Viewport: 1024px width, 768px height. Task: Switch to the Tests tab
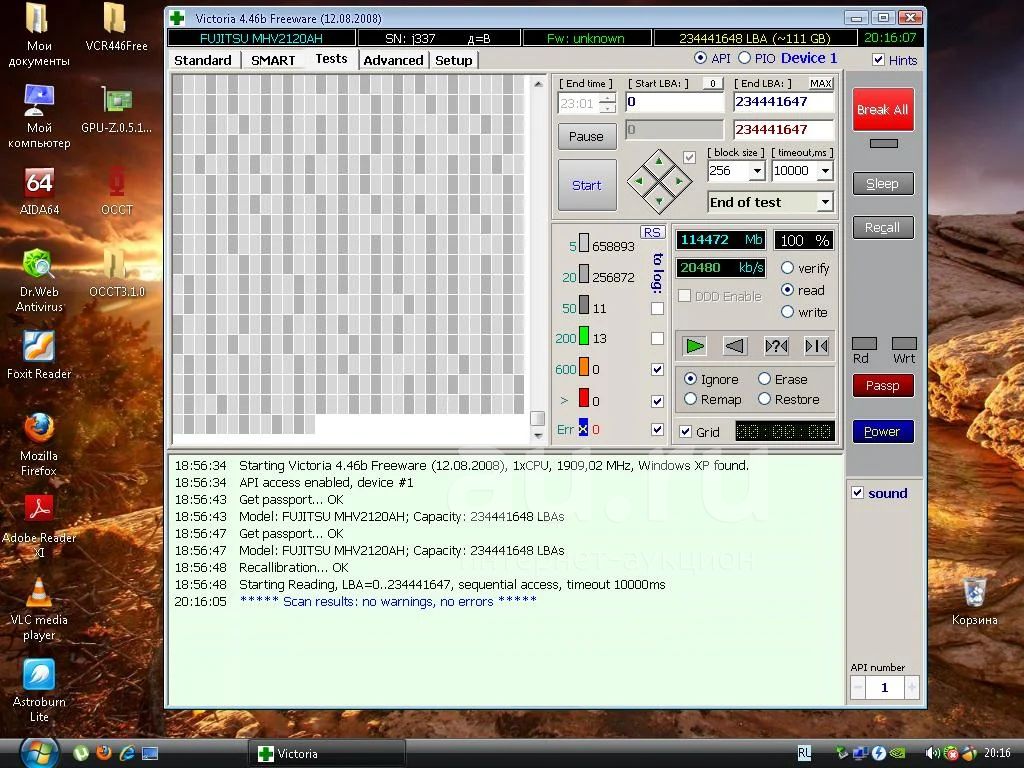click(331, 59)
